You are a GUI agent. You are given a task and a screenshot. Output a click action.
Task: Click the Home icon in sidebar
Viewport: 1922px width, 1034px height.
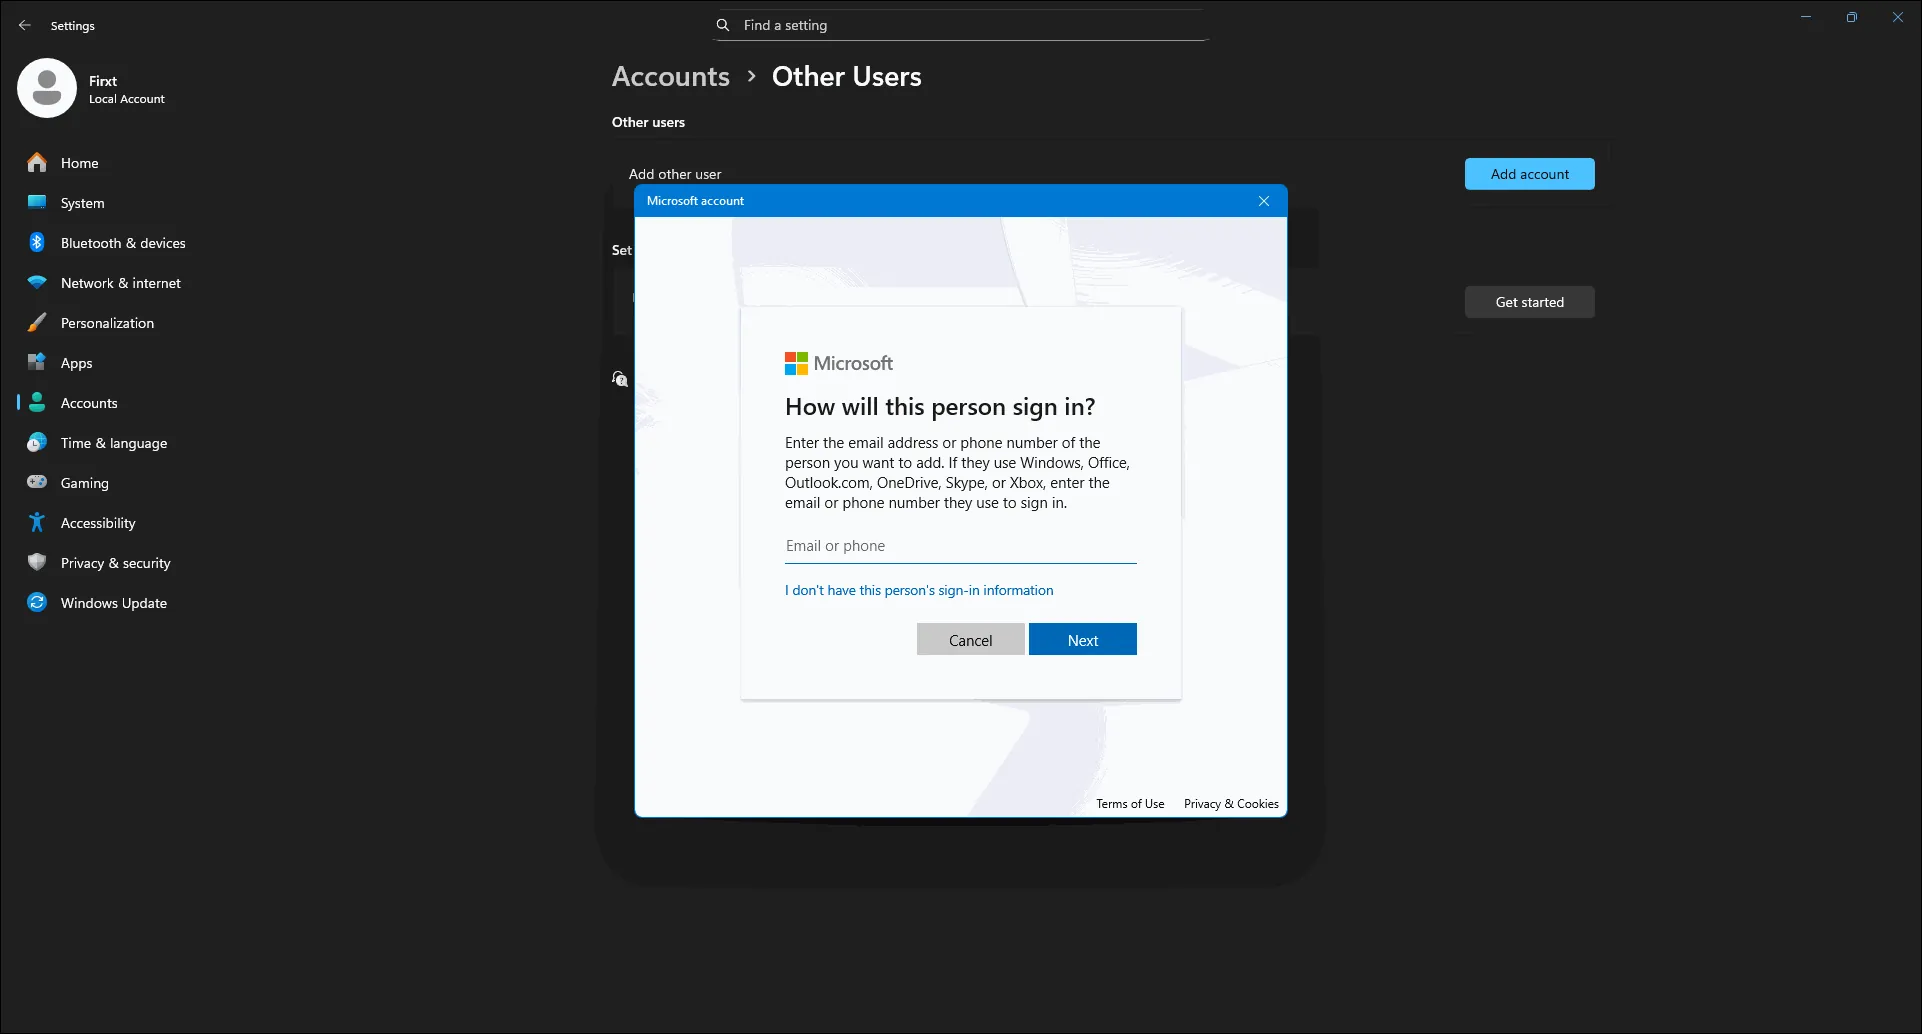coord(37,163)
